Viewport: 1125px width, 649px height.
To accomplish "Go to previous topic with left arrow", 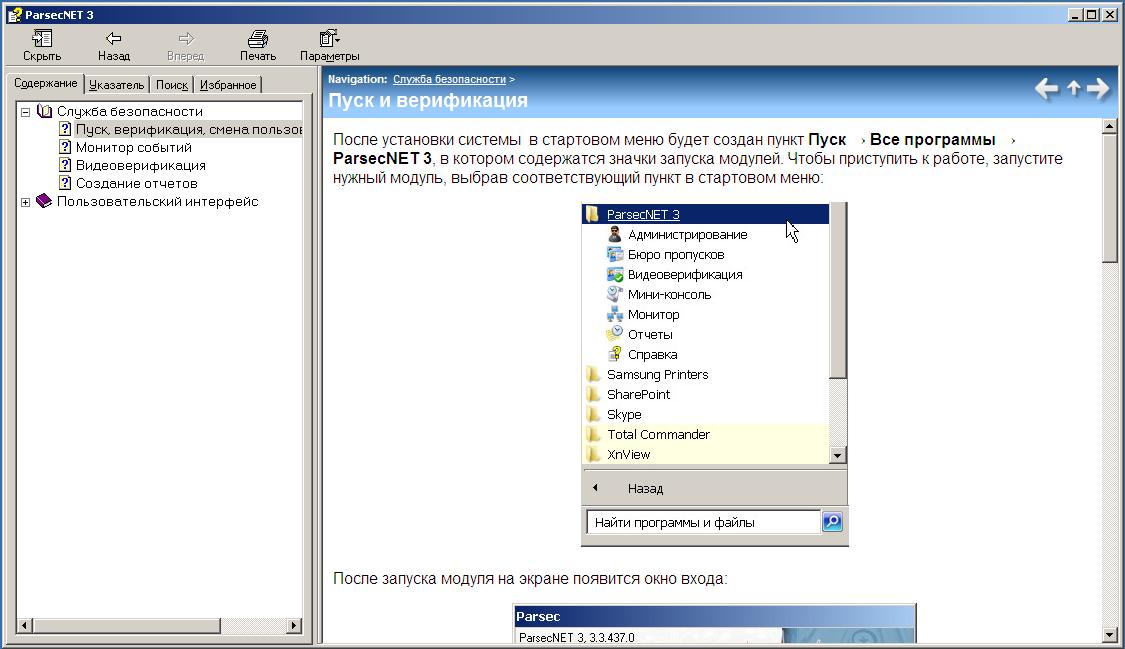I will pos(1046,89).
